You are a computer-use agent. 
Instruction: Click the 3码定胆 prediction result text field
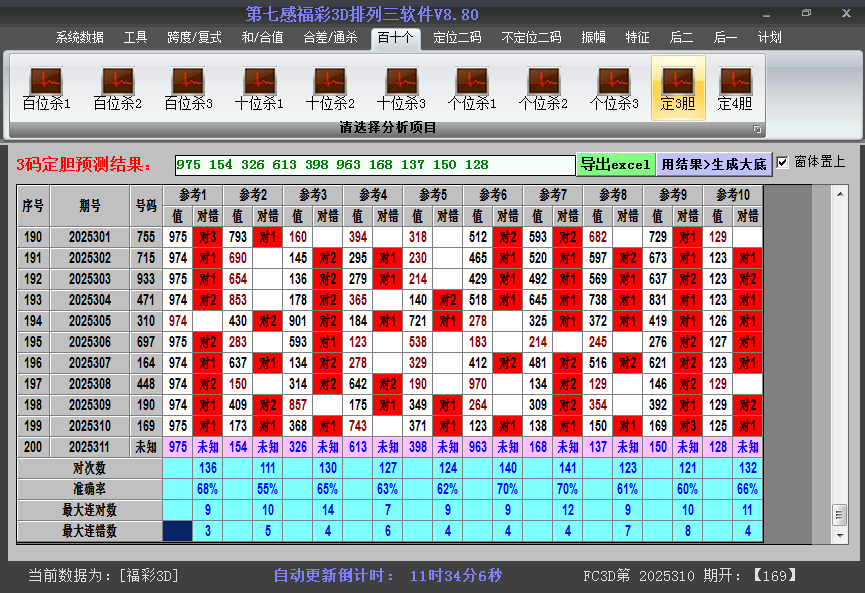(374, 164)
